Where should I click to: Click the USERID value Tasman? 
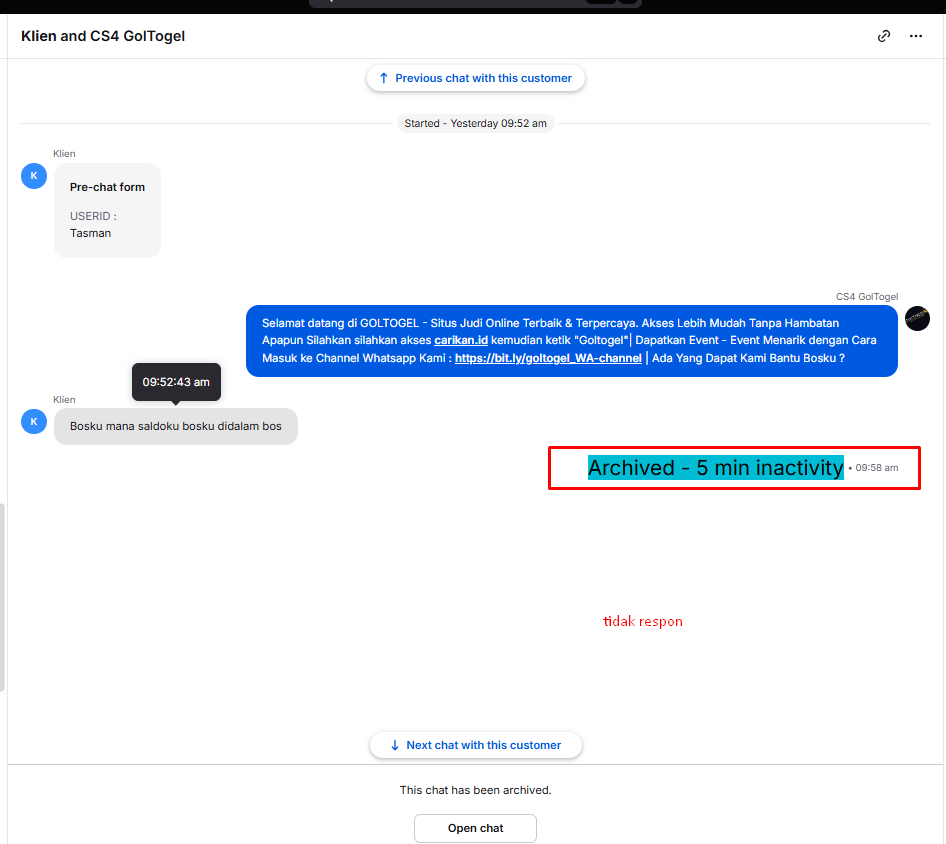point(90,233)
